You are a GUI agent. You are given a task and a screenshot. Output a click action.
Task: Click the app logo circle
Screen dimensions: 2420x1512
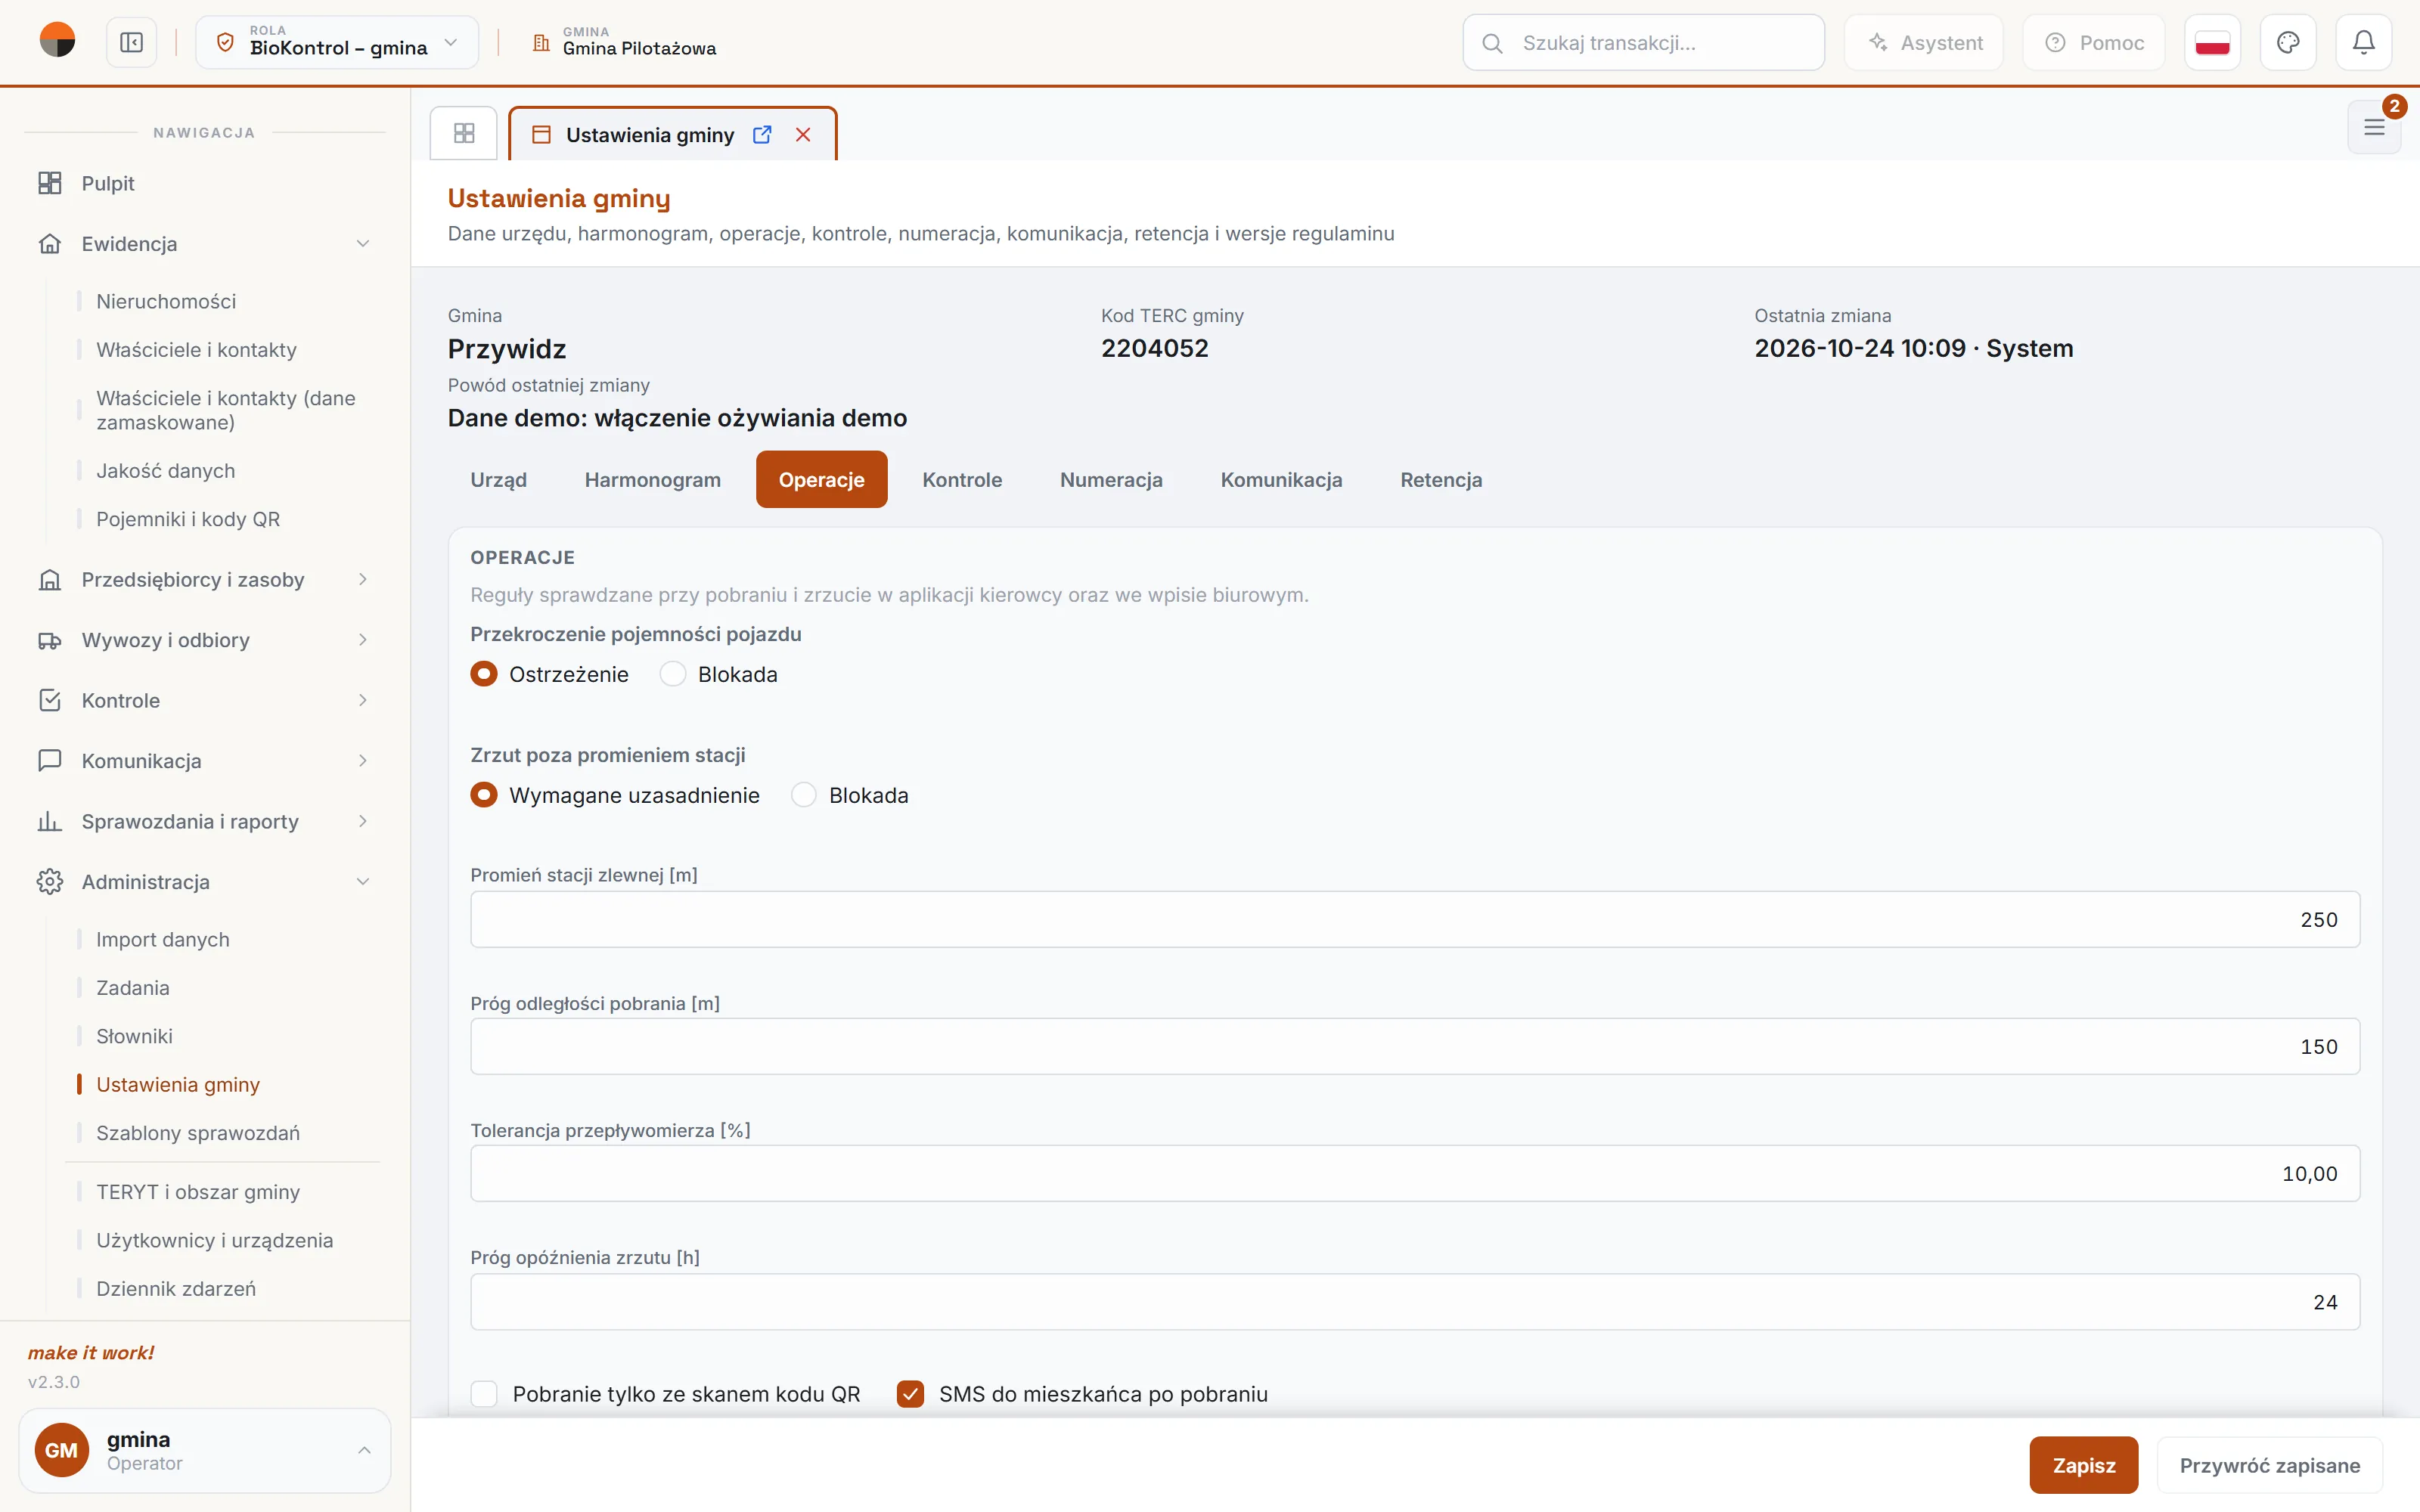[57, 41]
